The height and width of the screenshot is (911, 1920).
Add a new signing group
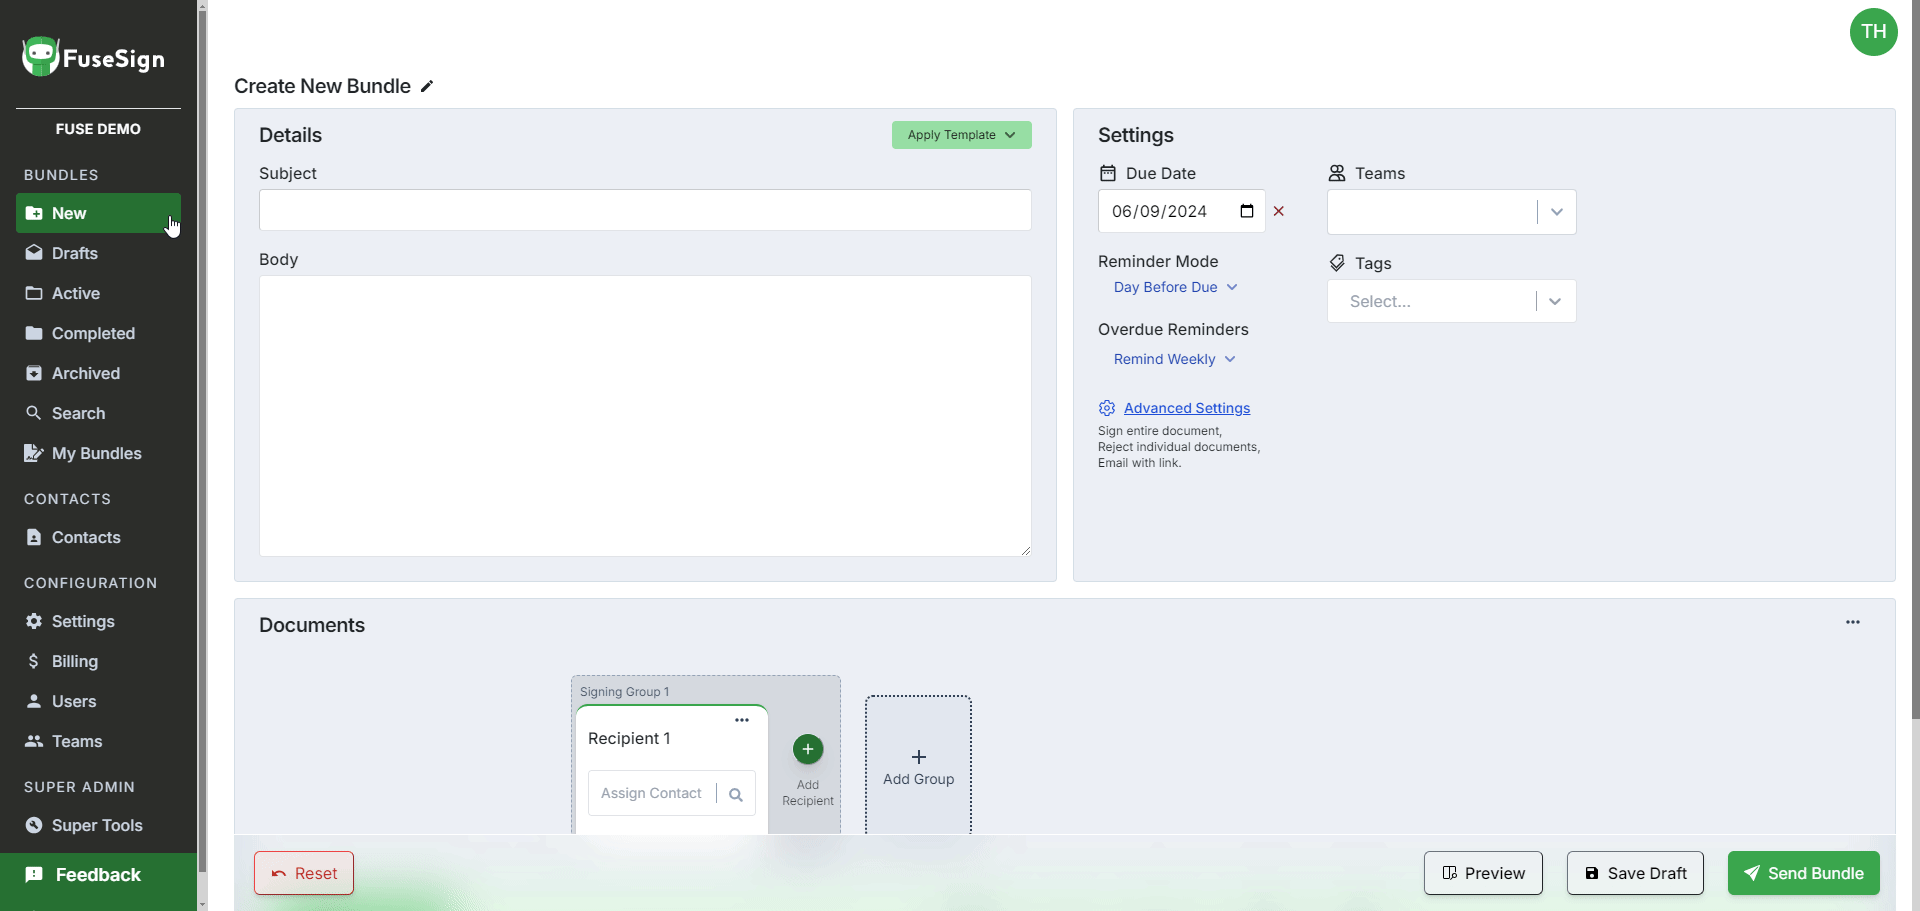[918, 766]
